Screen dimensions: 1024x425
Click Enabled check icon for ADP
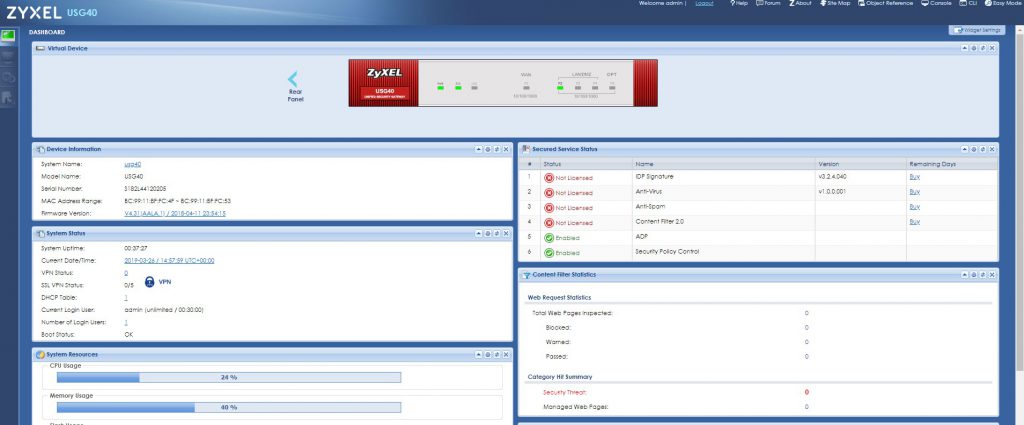pos(549,238)
